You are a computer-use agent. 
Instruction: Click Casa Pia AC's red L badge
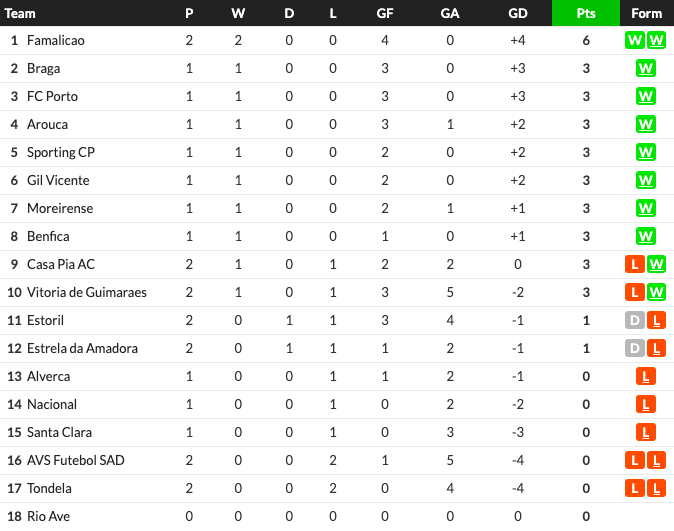click(x=635, y=264)
